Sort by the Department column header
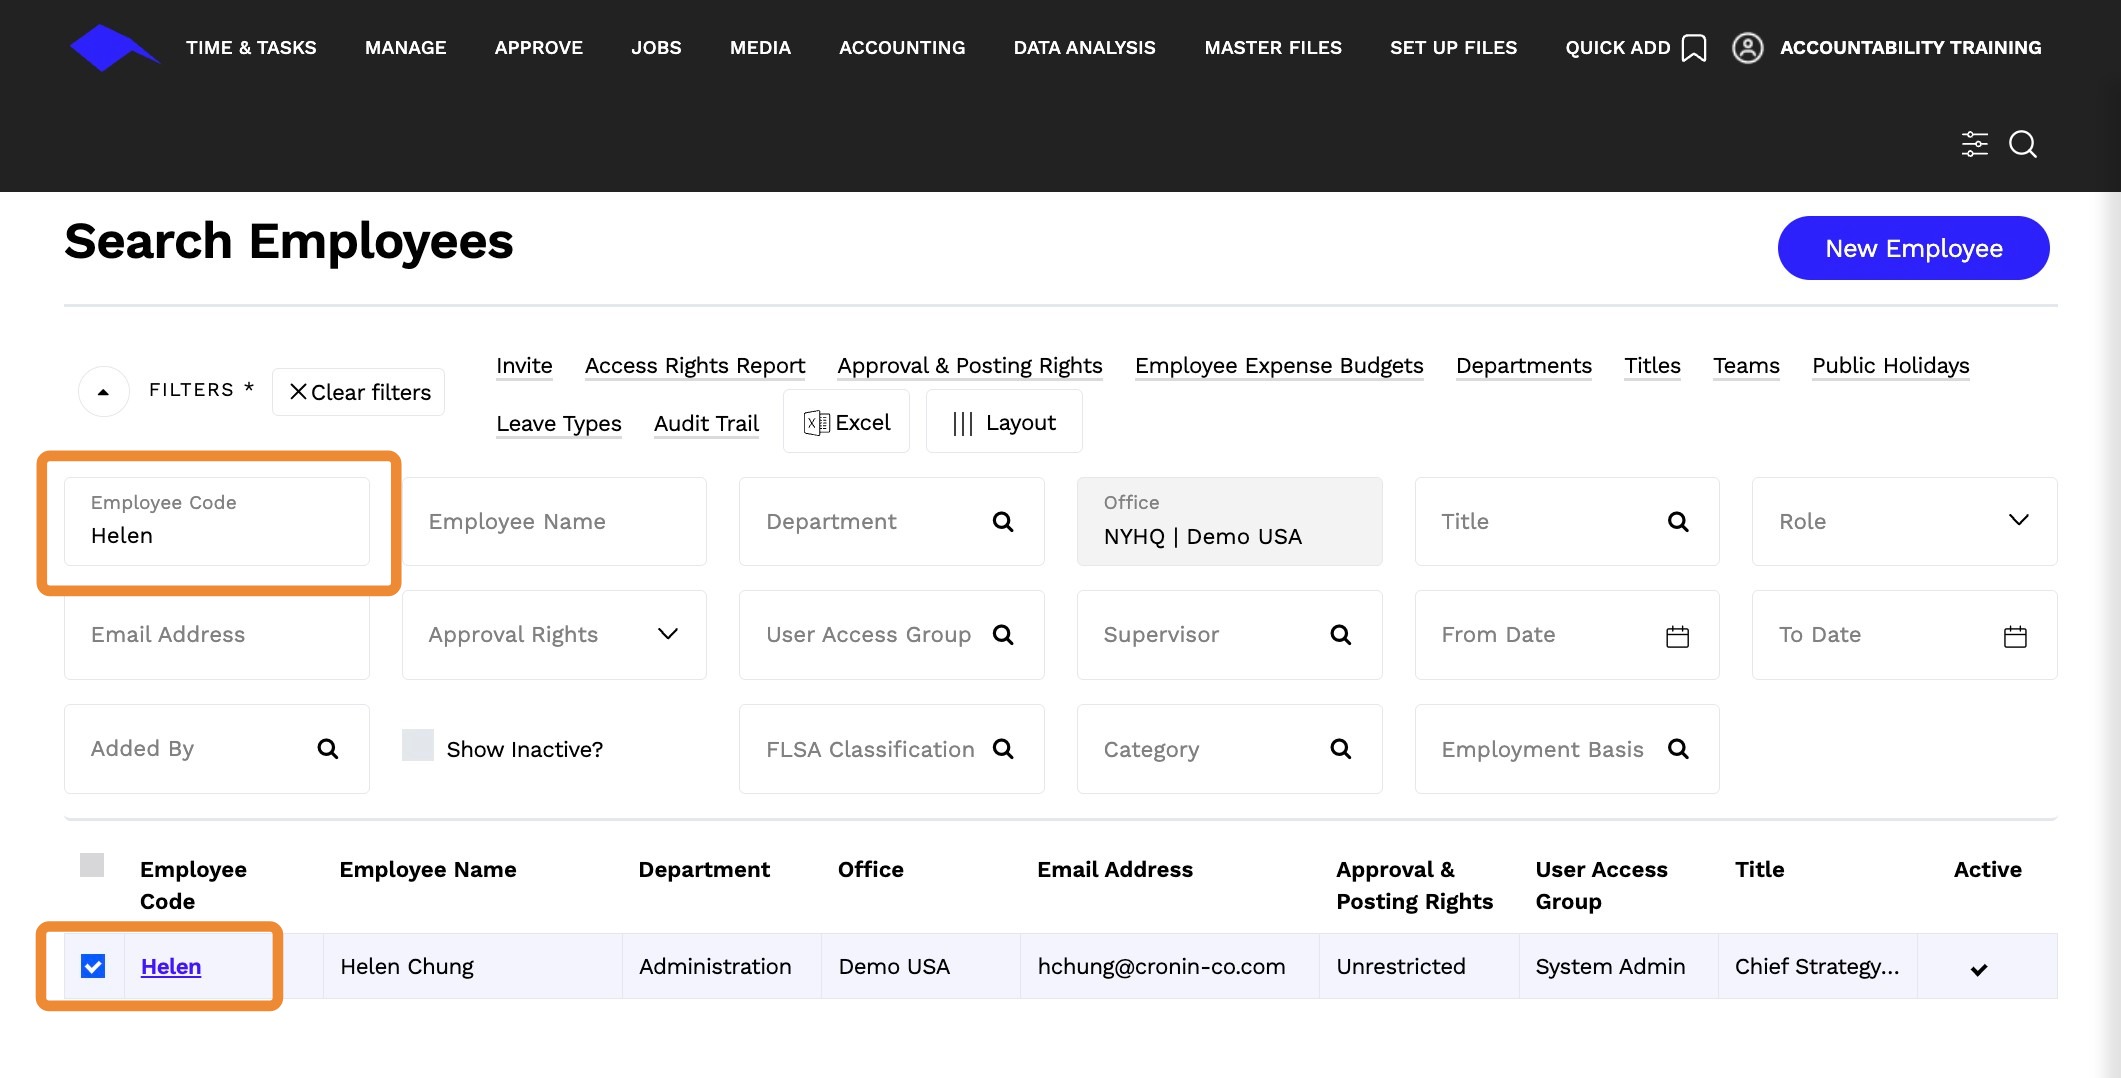2121x1078 pixels. 704,869
